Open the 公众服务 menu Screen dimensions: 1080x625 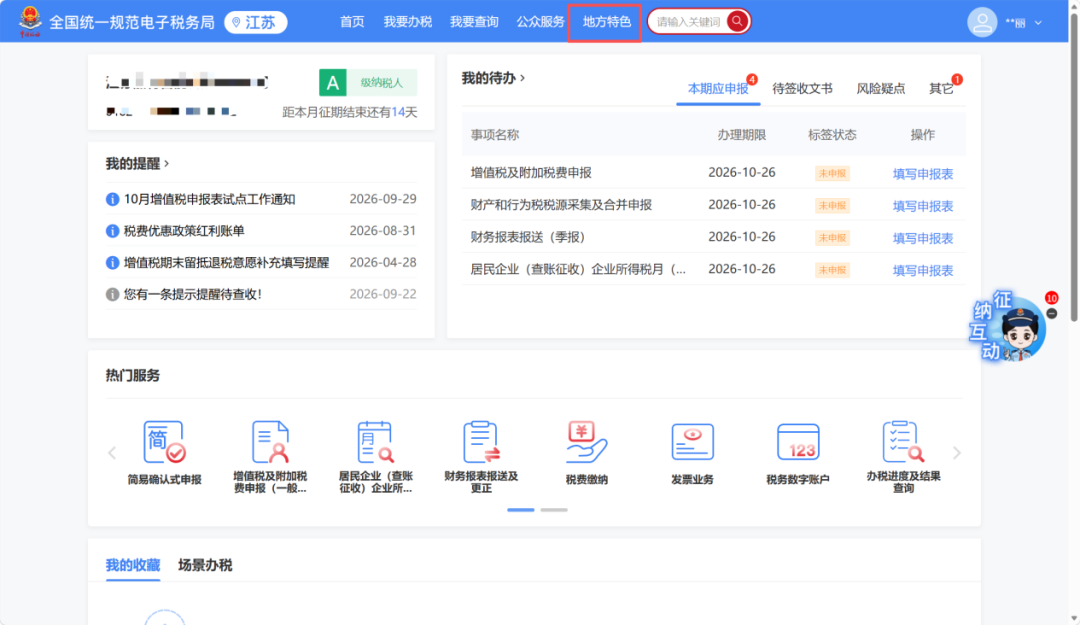pos(541,22)
